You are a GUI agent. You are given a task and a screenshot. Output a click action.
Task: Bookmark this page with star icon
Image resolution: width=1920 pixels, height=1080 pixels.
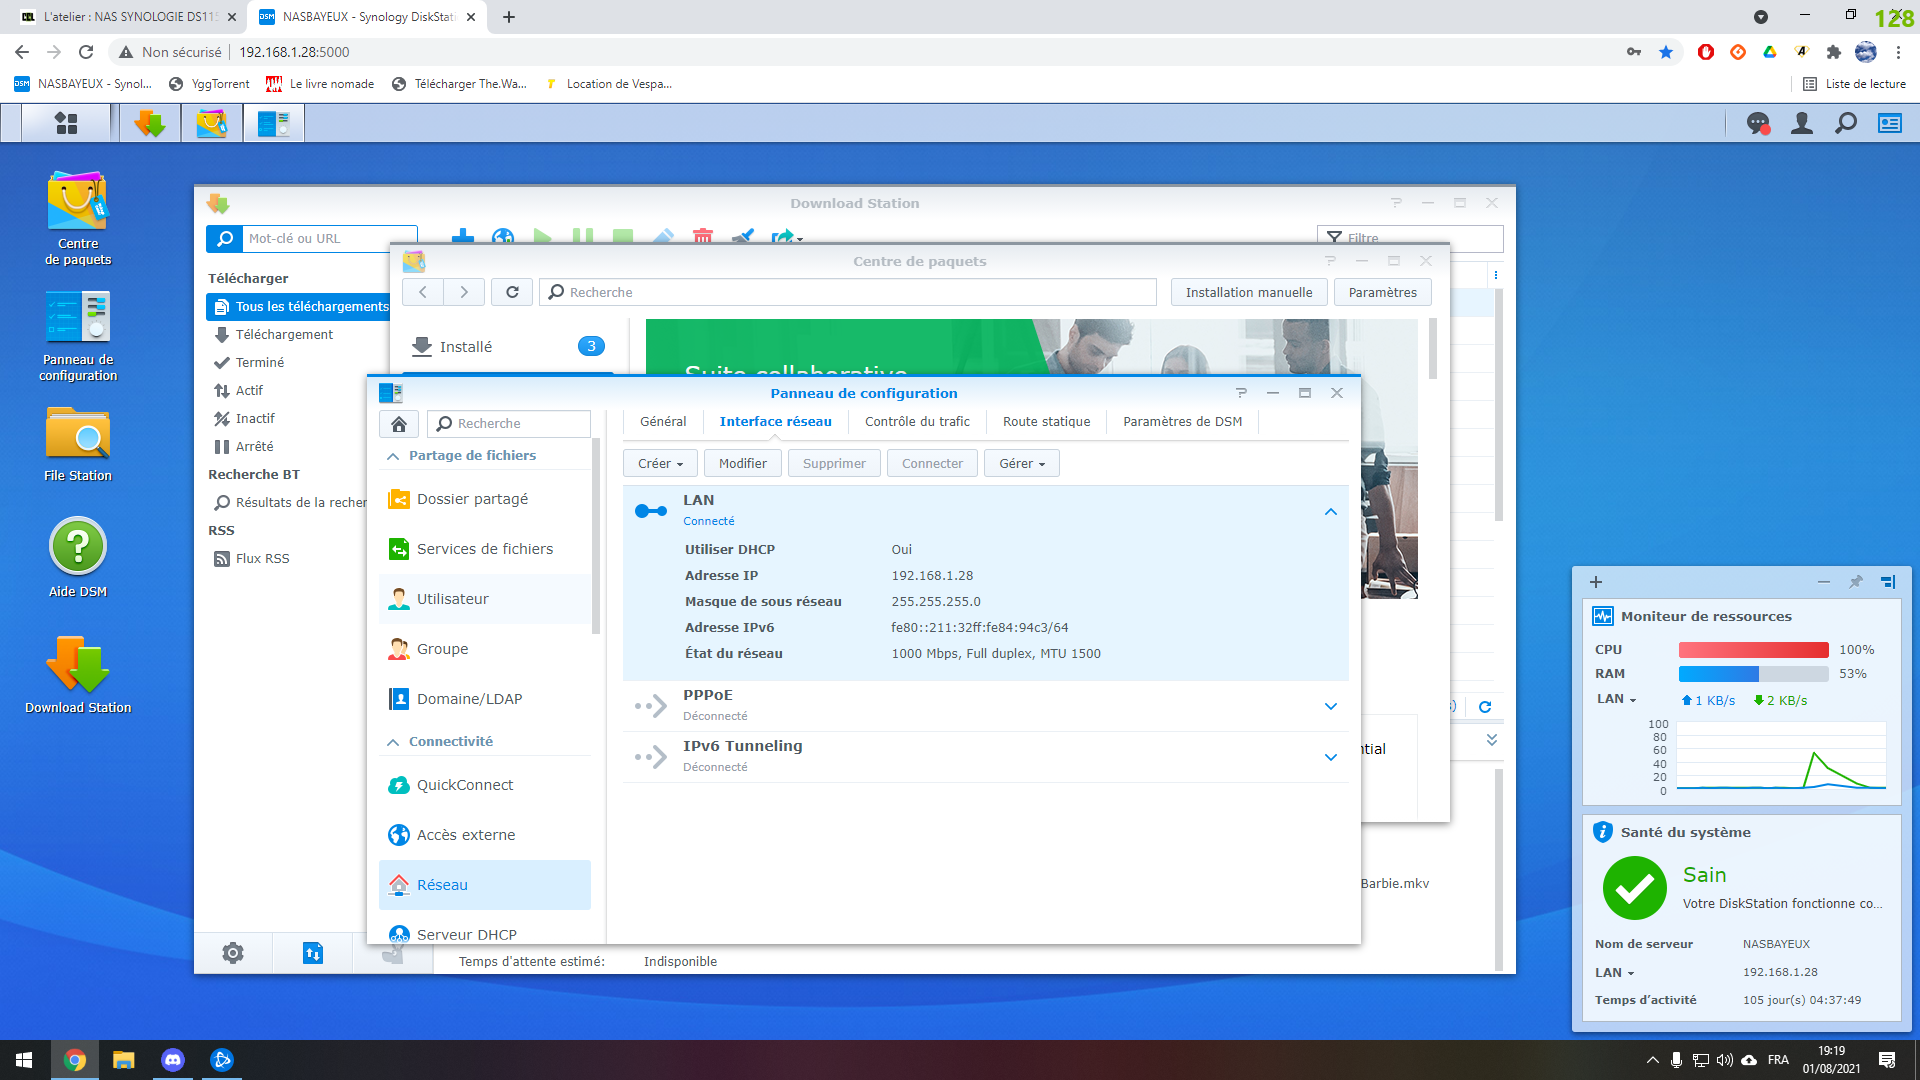click(1666, 52)
